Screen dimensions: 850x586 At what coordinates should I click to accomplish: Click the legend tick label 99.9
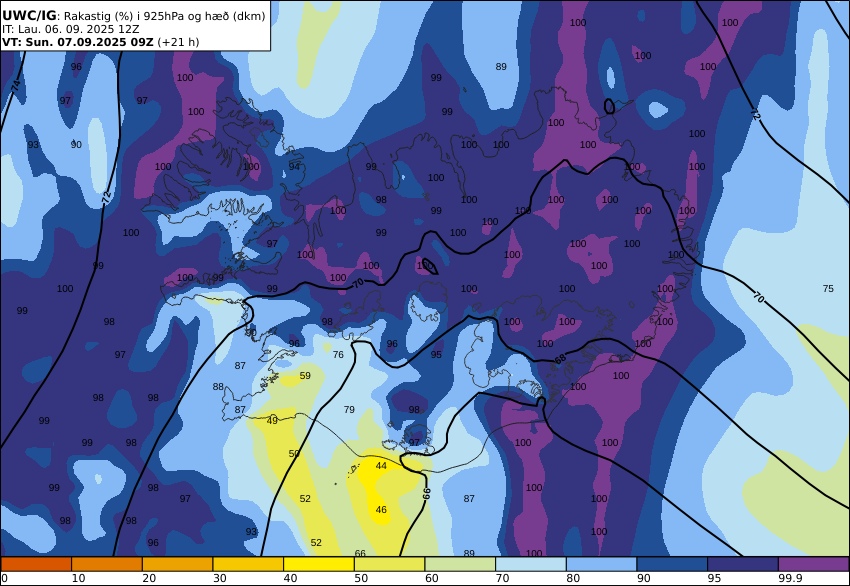coord(789,578)
